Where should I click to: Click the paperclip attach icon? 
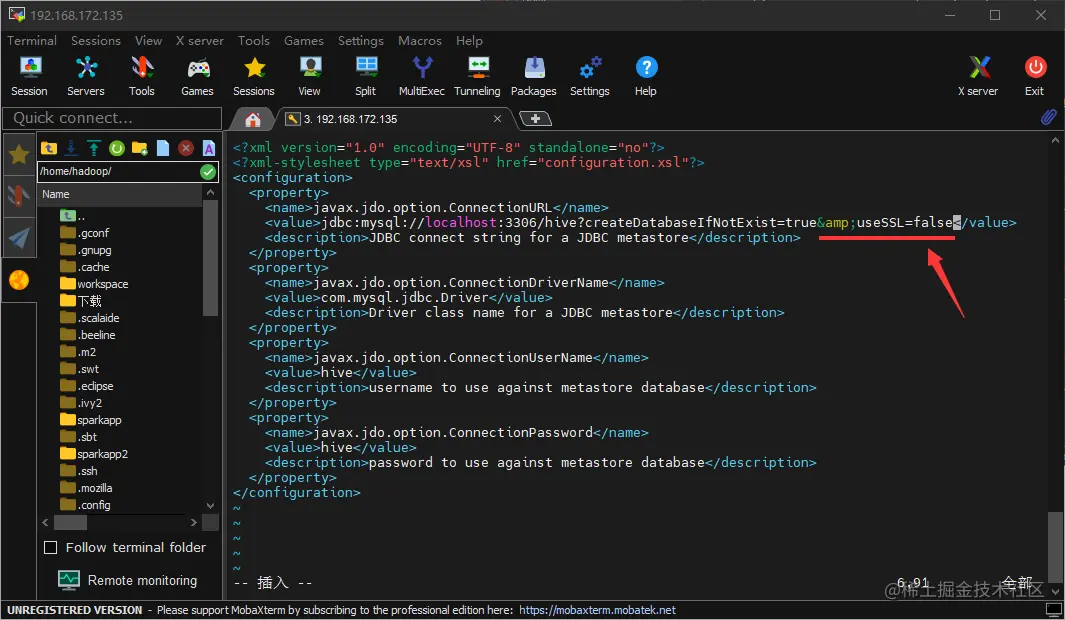click(1048, 117)
